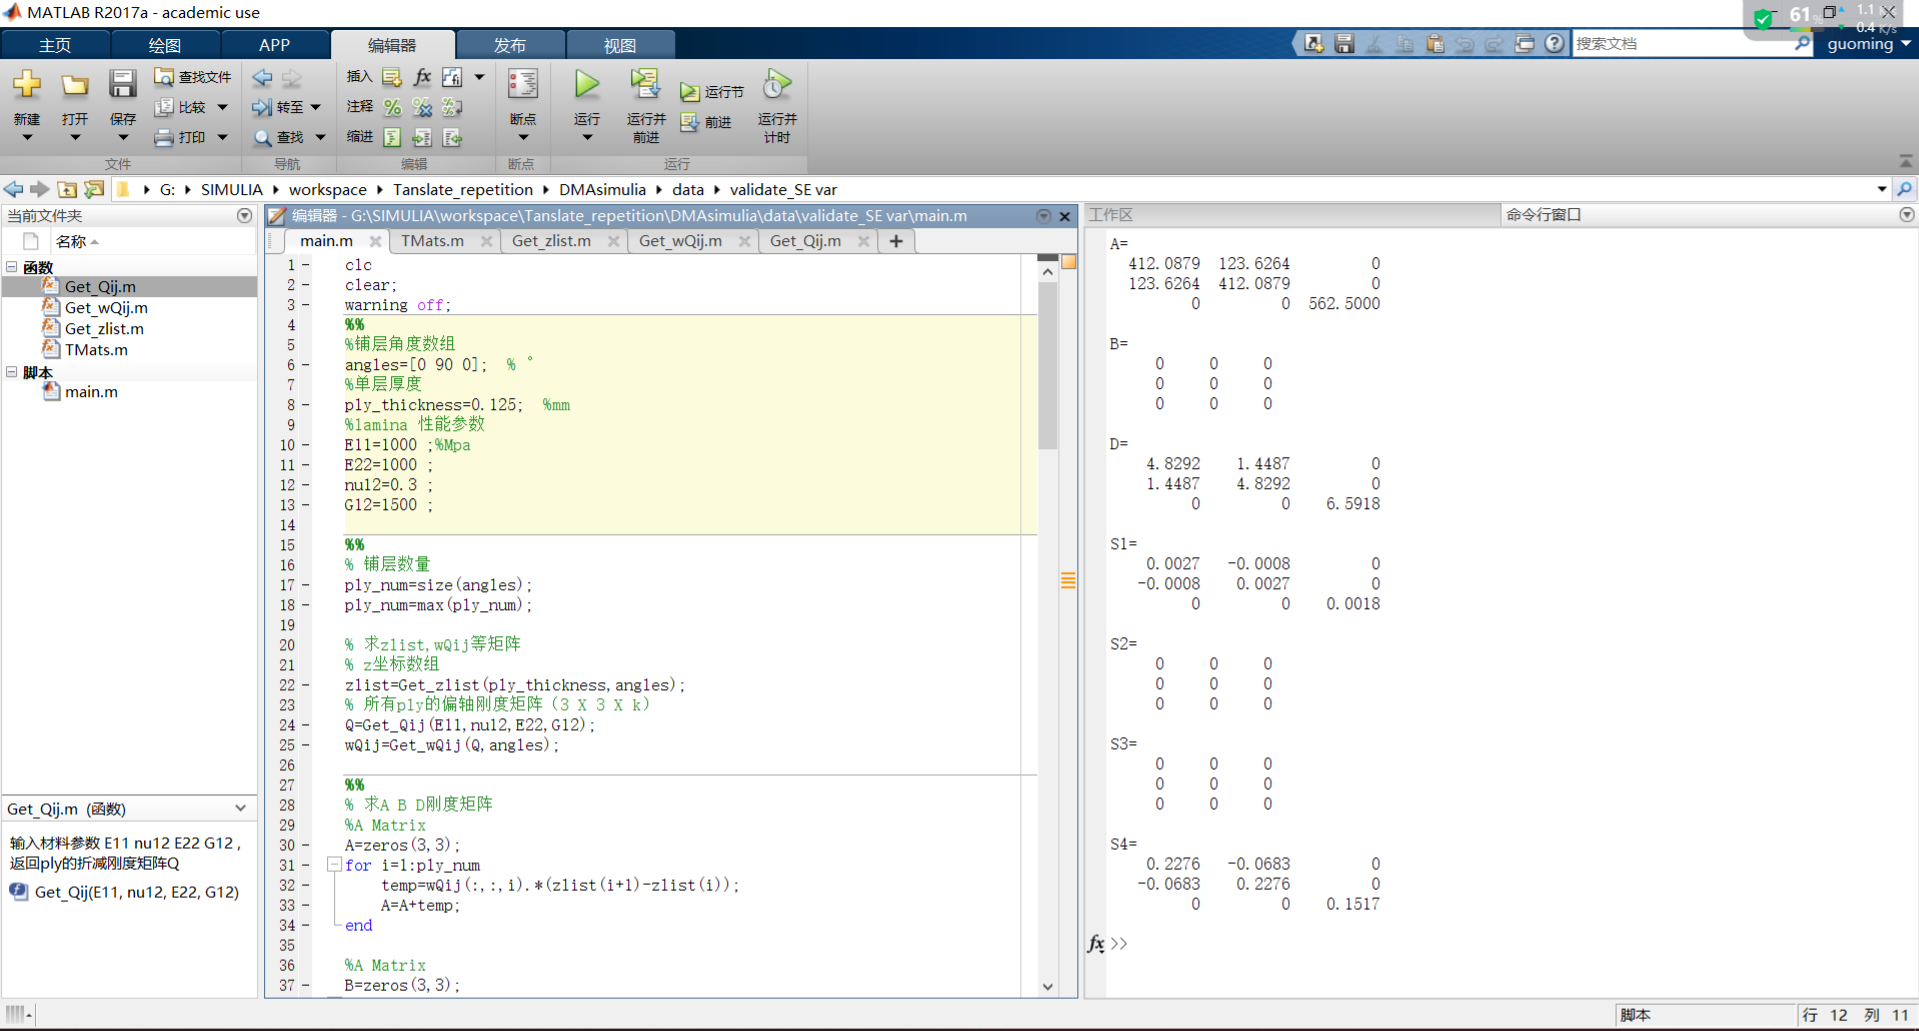1919x1031 pixels.
Task: Click the comment percent icon
Action: coord(392,107)
